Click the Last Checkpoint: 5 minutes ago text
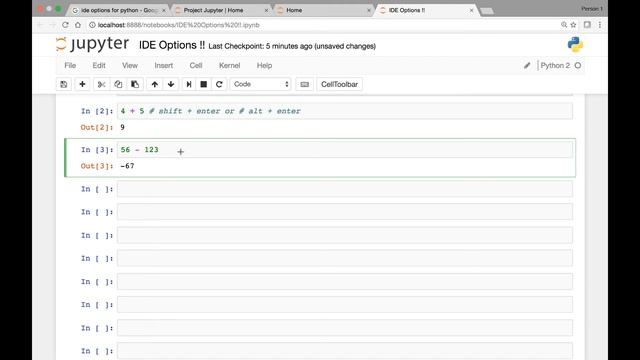 pyautogui.click(x=260, y=46)
